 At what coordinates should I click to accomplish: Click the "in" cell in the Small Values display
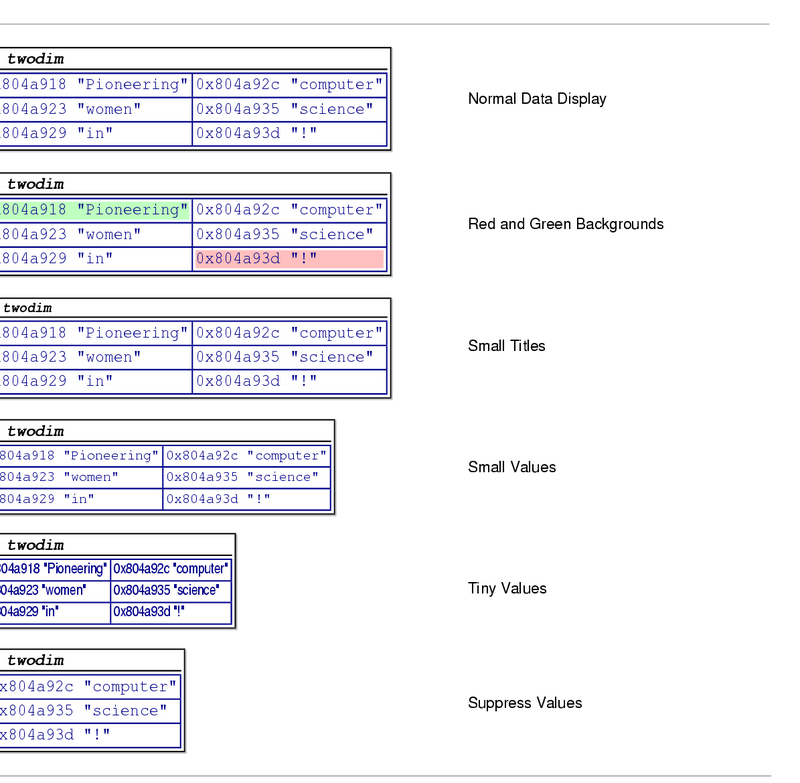click(x=81, y=499)
